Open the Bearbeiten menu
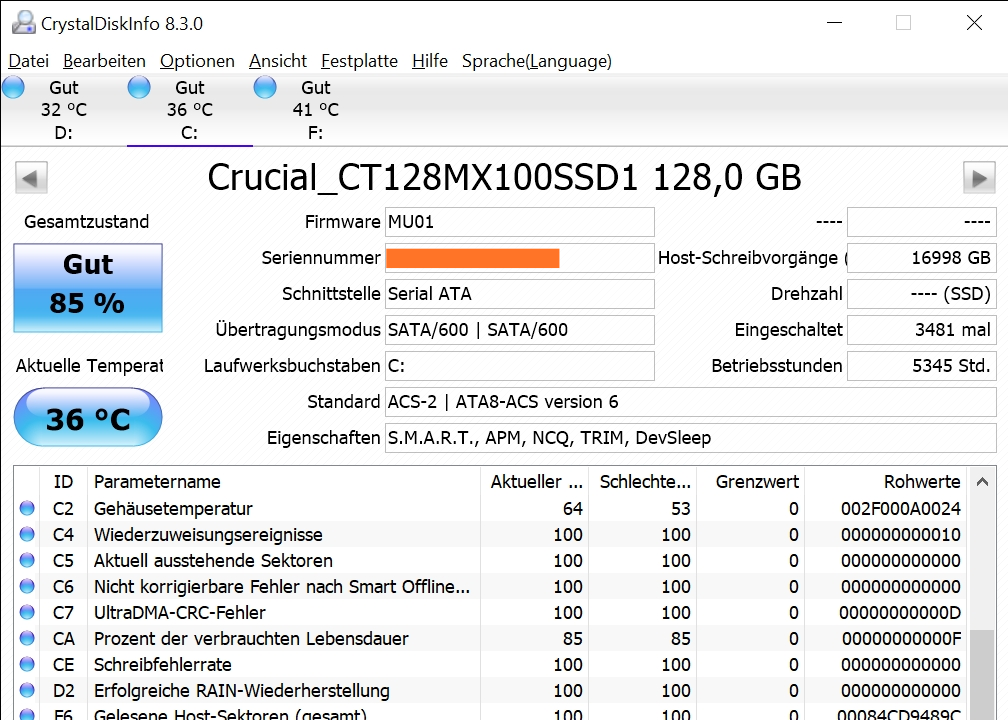 click(104, 61)
